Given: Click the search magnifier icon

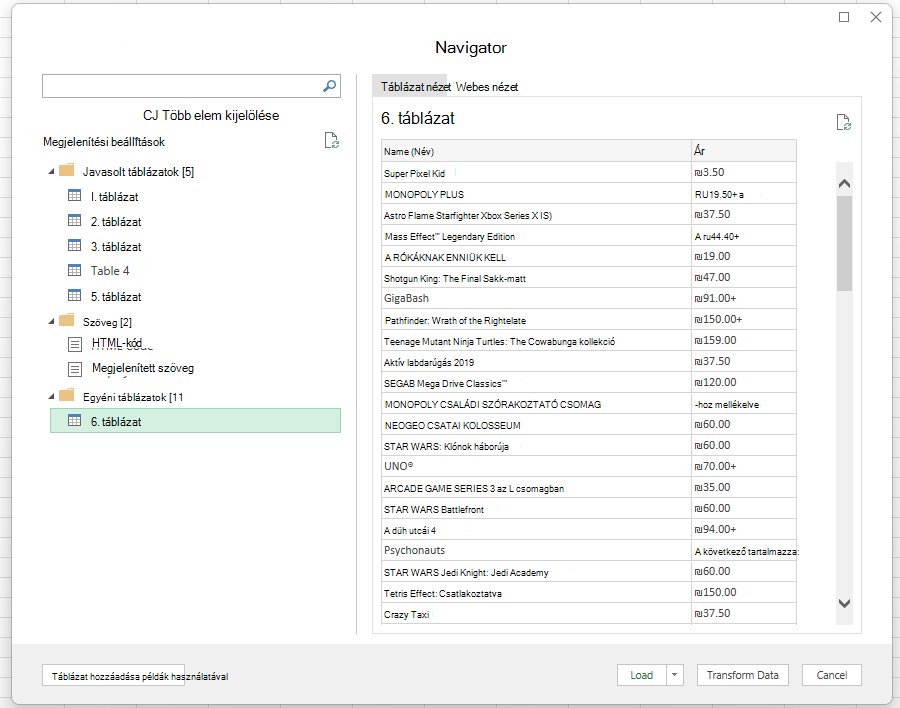Looking at the screenshot, I should (329, 86).
